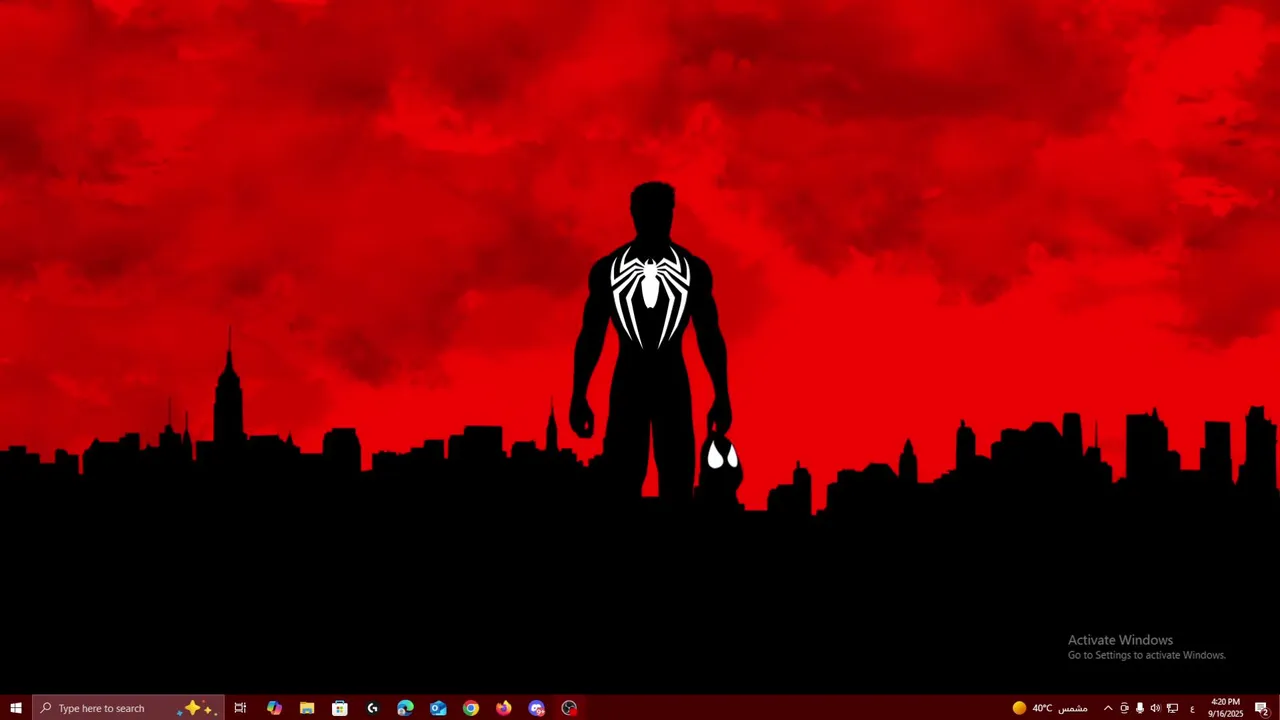Click the Type here to search box
1280x720 pixels.
pyautogui.click(x=128, y=708)
